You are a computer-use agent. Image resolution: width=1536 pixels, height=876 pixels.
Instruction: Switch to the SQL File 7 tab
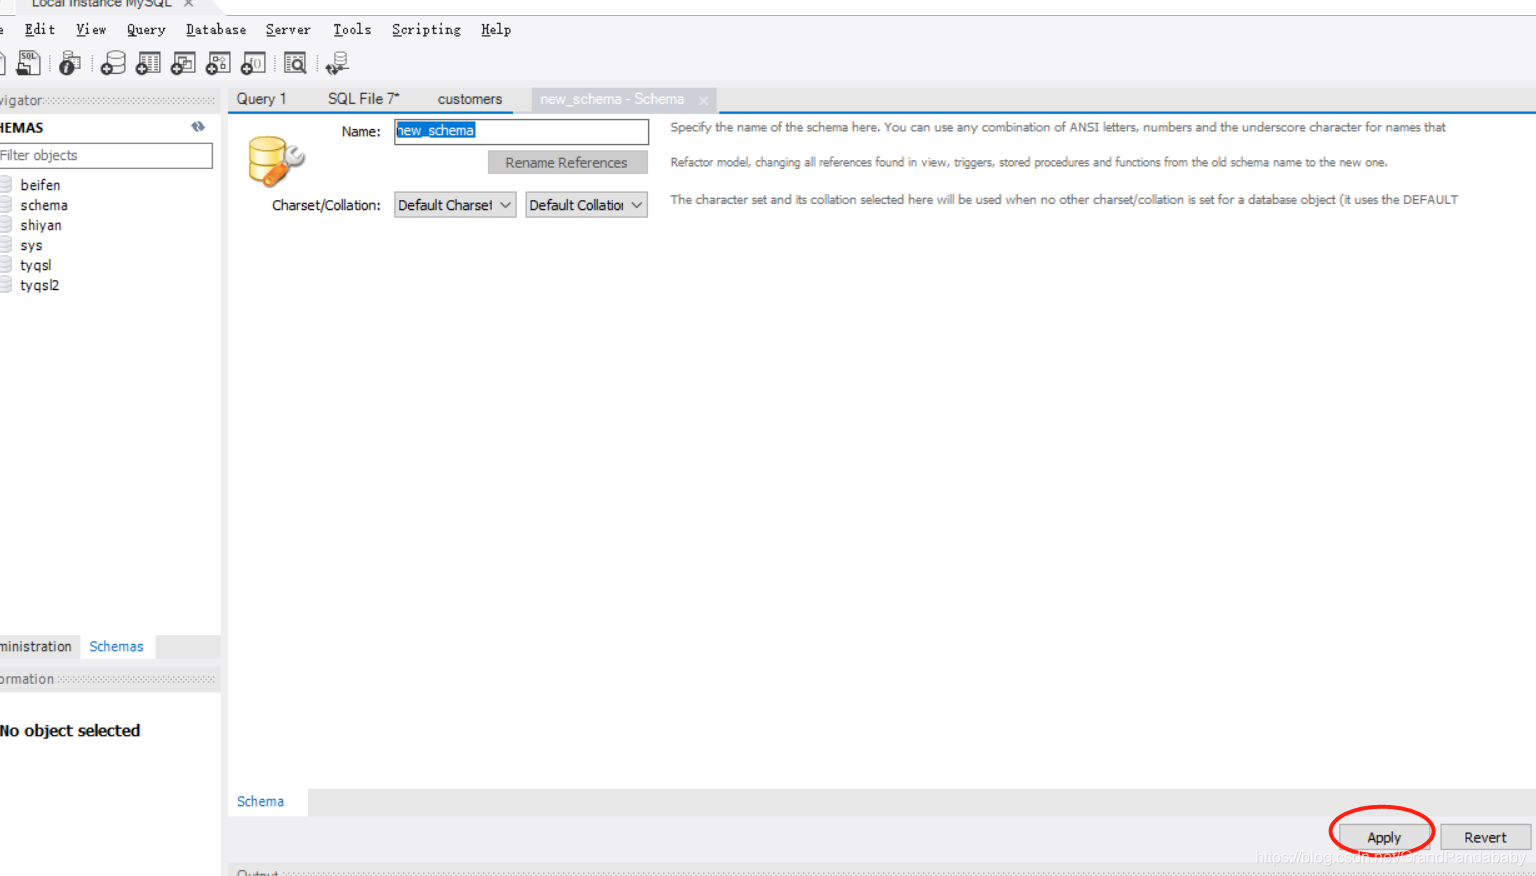pos(364,99)
